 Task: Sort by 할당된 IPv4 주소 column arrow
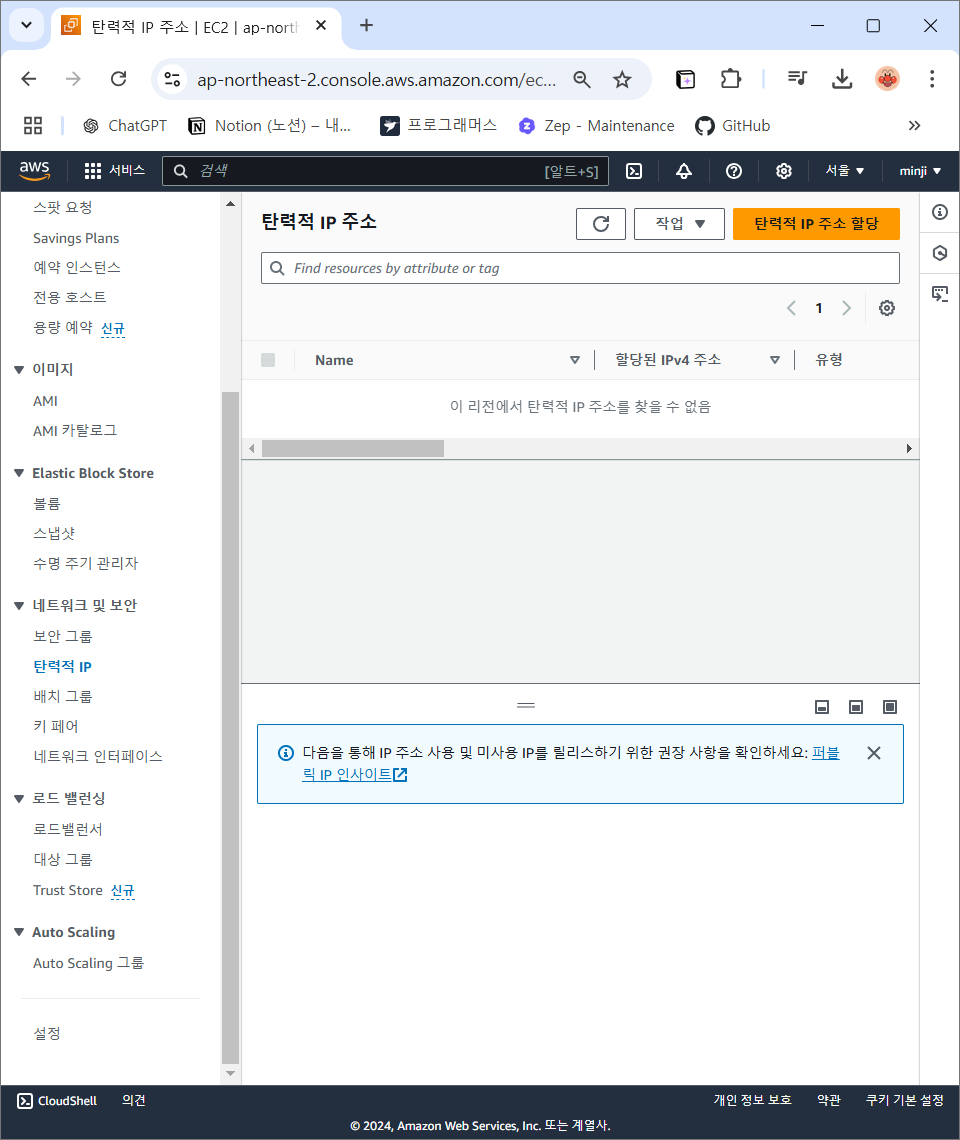tap(775, 360)
